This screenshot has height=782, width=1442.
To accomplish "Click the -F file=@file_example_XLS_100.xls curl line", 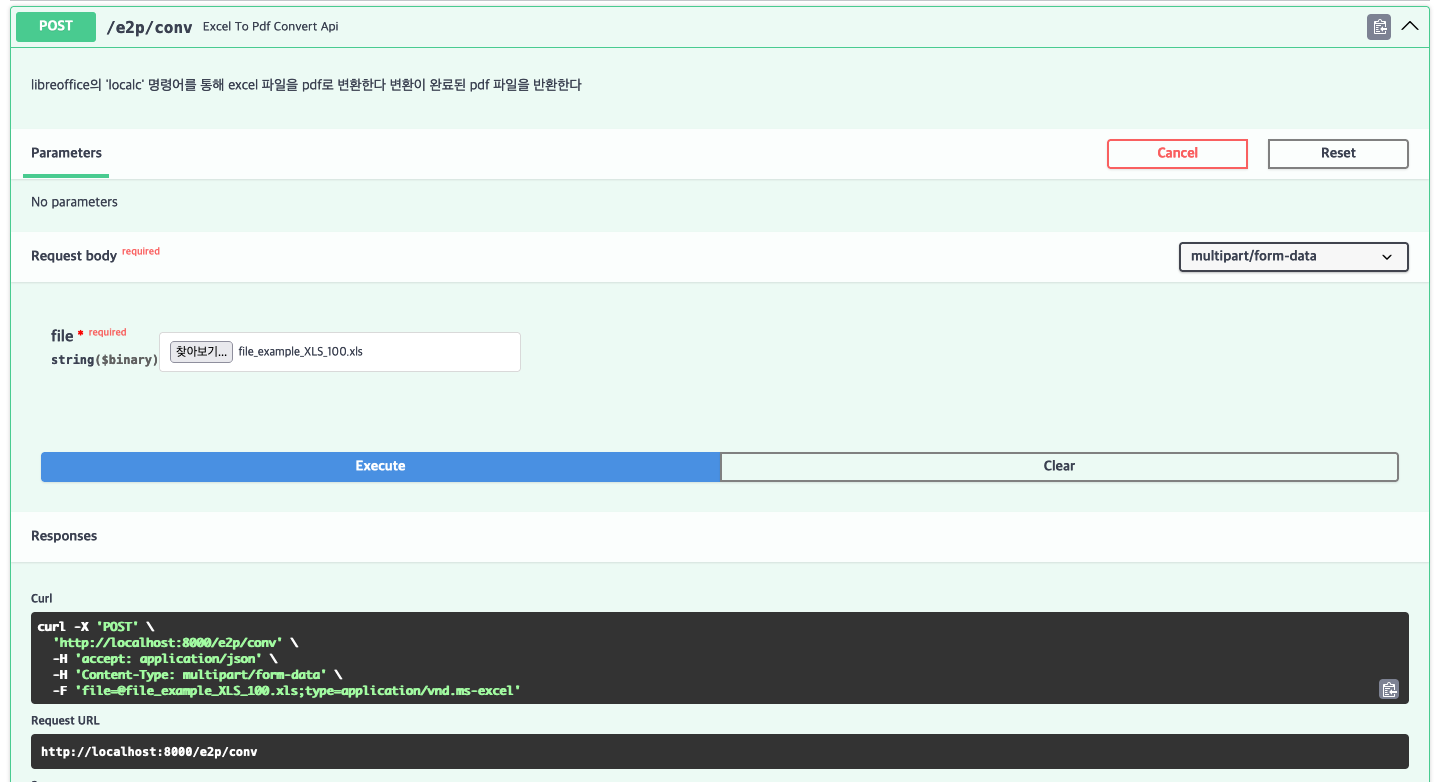I will coord(287,690).
